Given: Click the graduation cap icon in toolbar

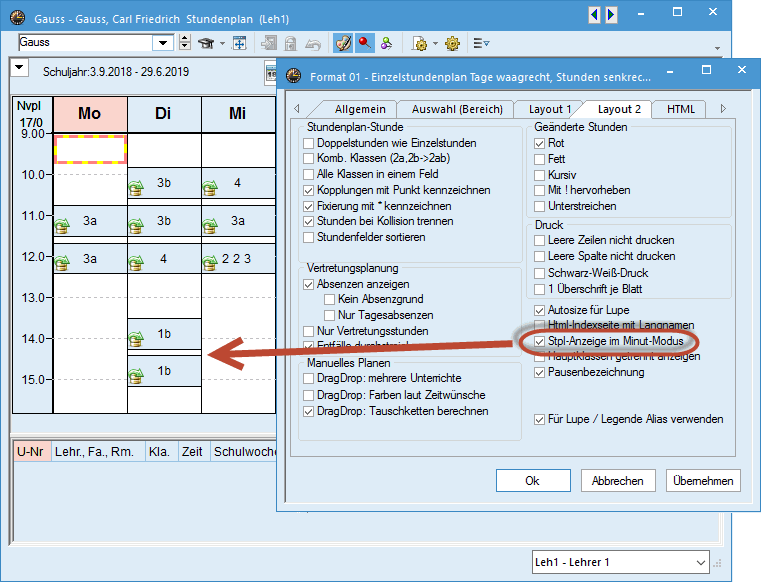Looking at the screenshot, I should [x=207, y=43].
